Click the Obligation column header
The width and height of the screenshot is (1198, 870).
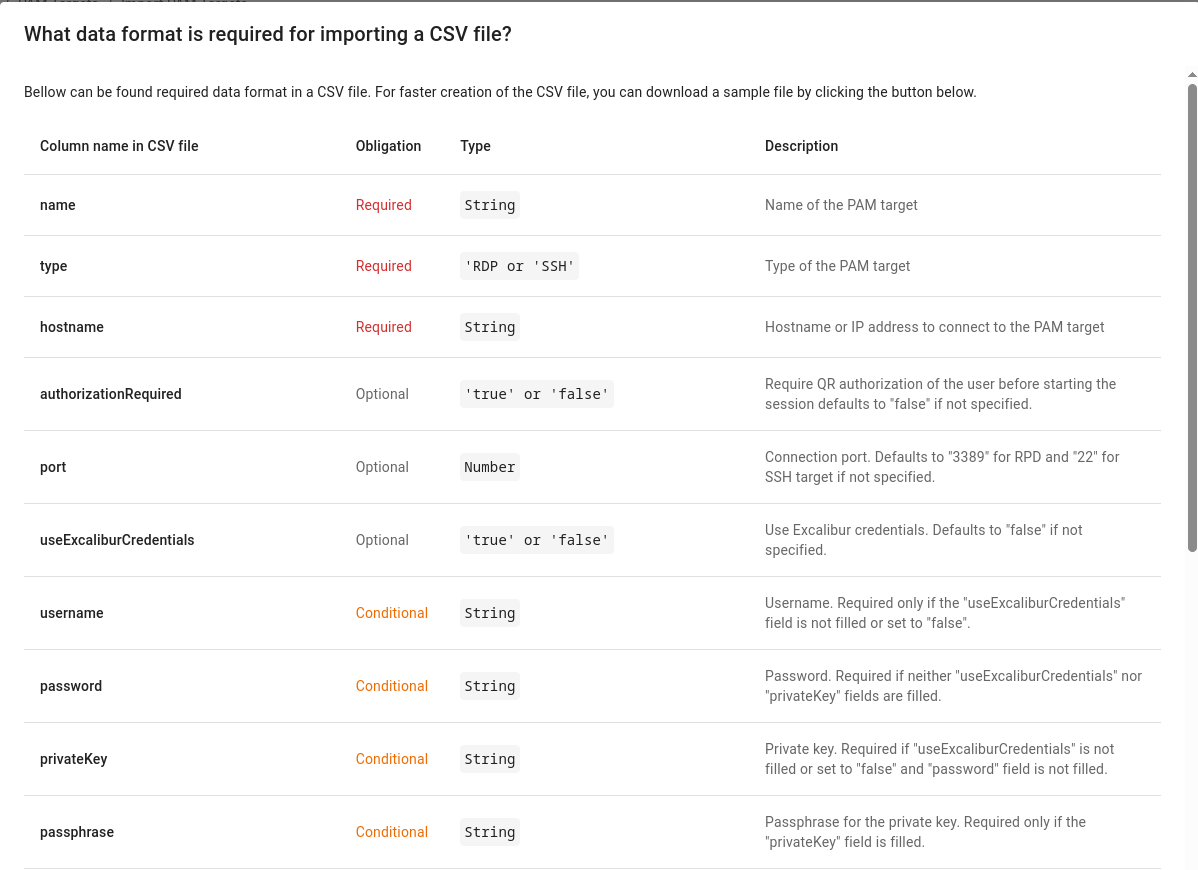point(388,146)
